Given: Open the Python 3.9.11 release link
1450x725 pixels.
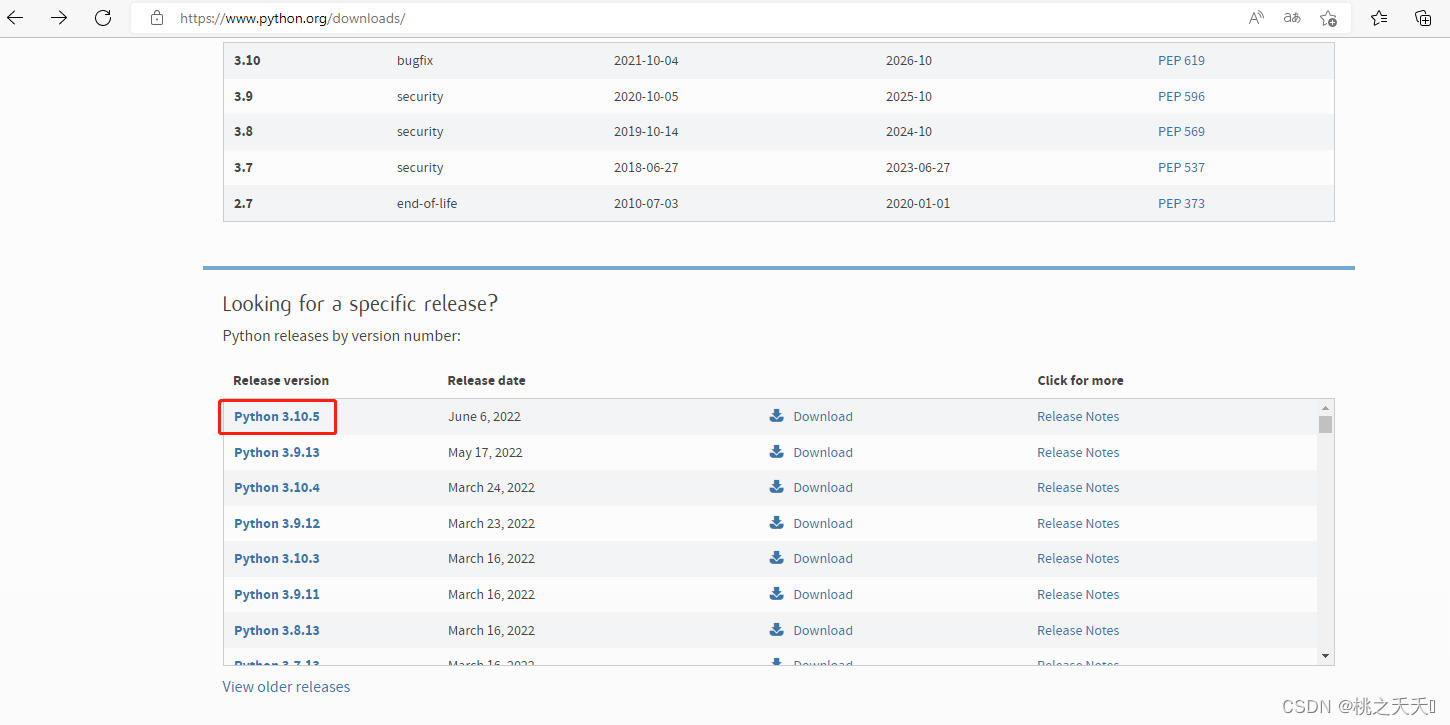Looking at the screenshot, I should [x=277, y=594].
